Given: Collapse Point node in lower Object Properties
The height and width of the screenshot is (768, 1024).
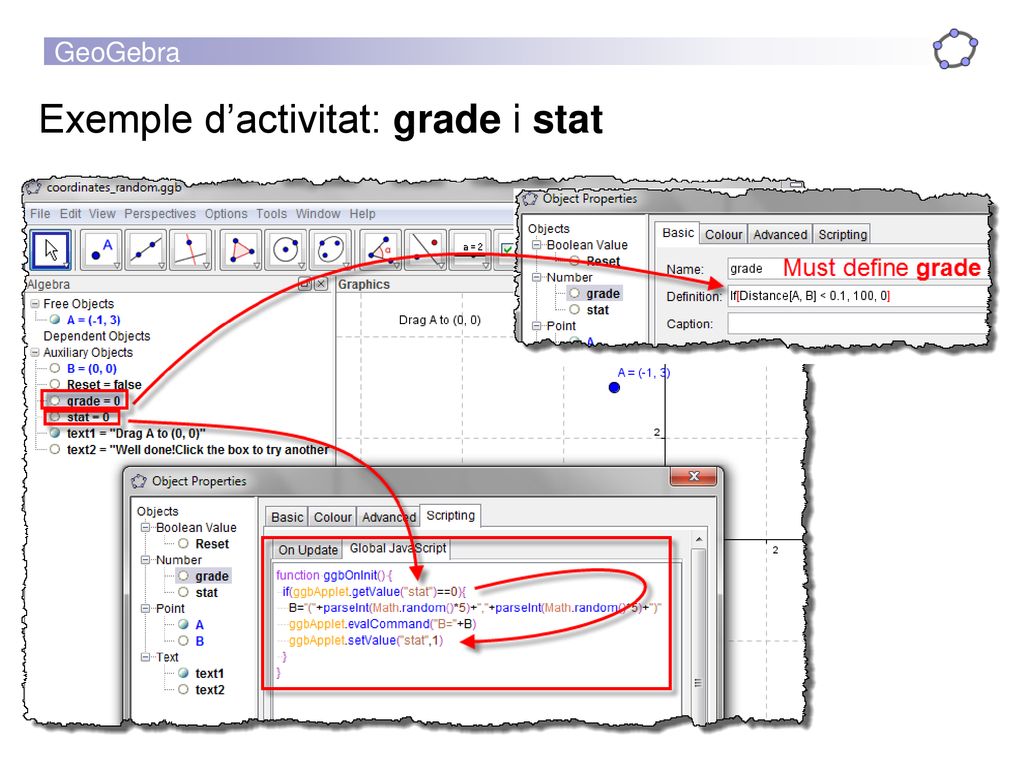Looking at the screenshot, I should tap(146, 608).
